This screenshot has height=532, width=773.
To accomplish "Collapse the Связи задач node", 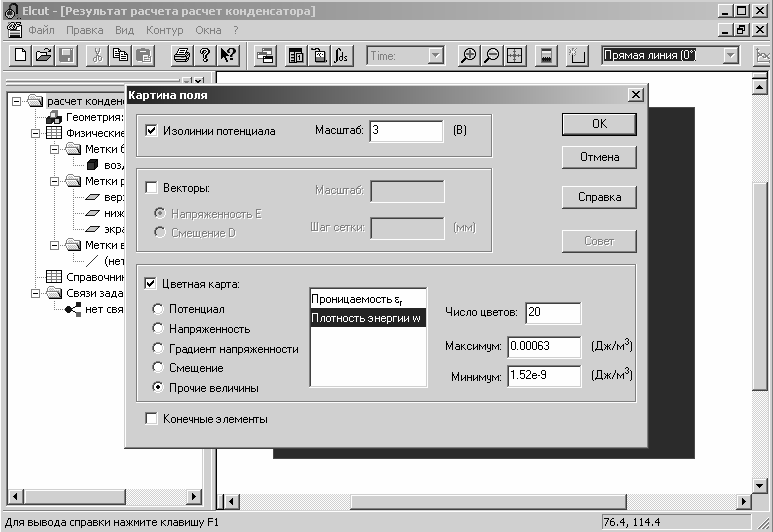I will (x=35, y=293).
